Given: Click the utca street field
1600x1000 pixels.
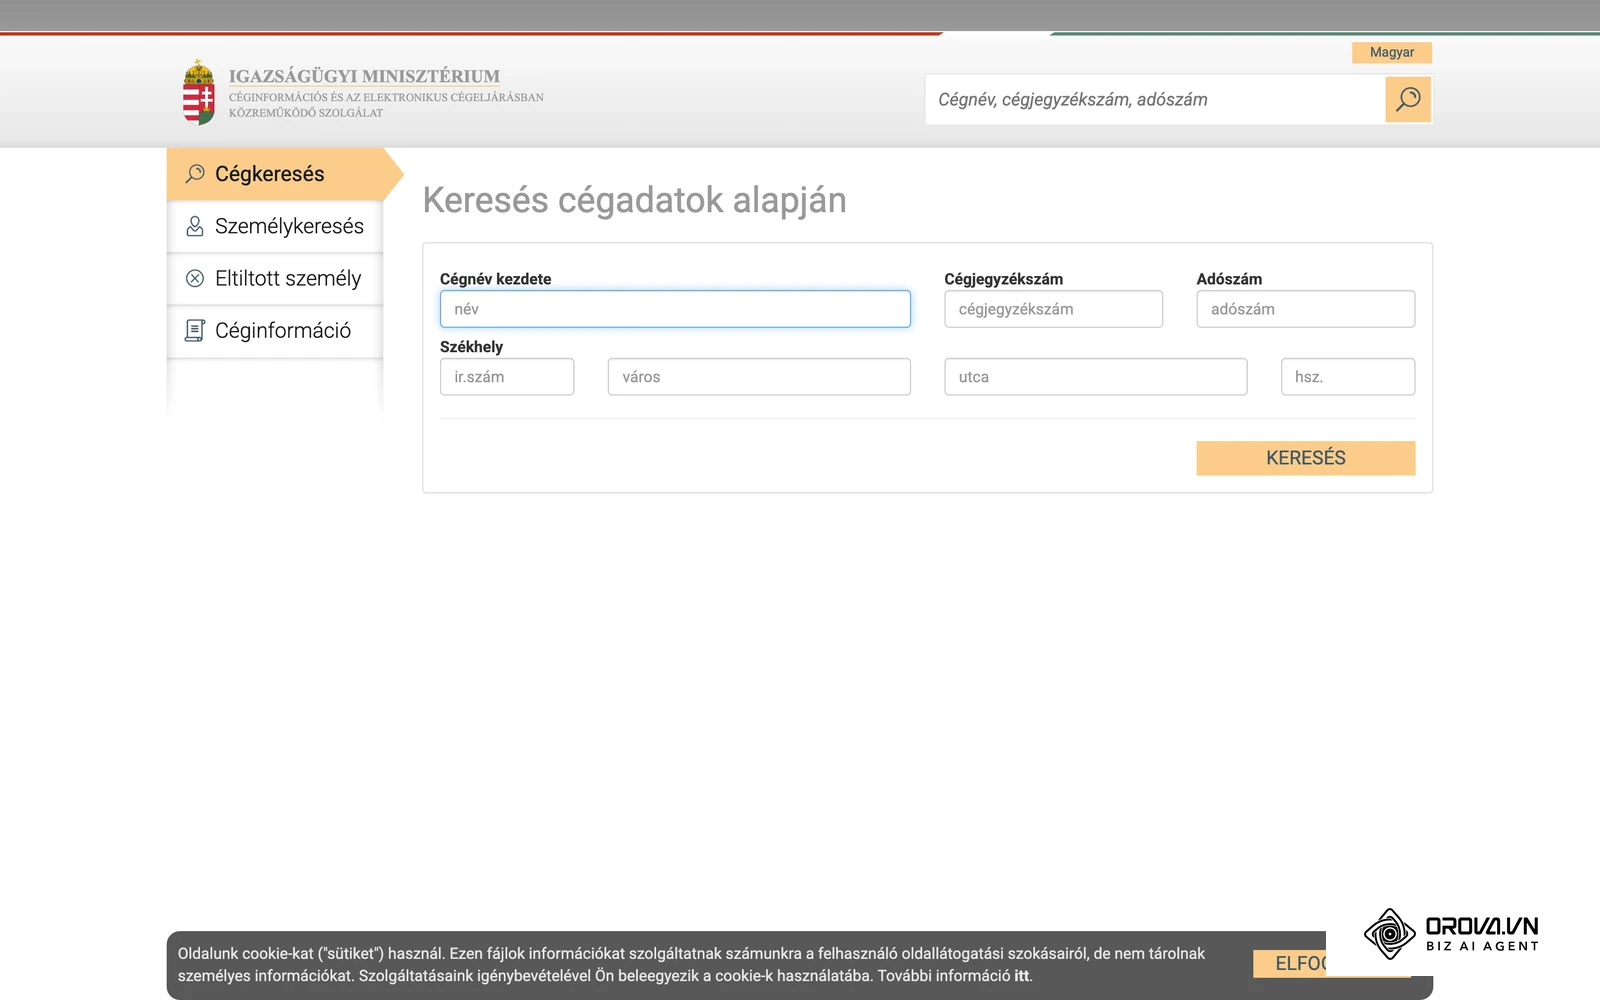Looking at the screenshot, I should (1095, 377).
